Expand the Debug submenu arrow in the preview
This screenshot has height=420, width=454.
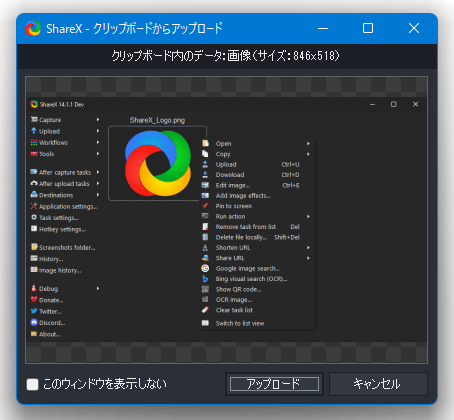98,288
